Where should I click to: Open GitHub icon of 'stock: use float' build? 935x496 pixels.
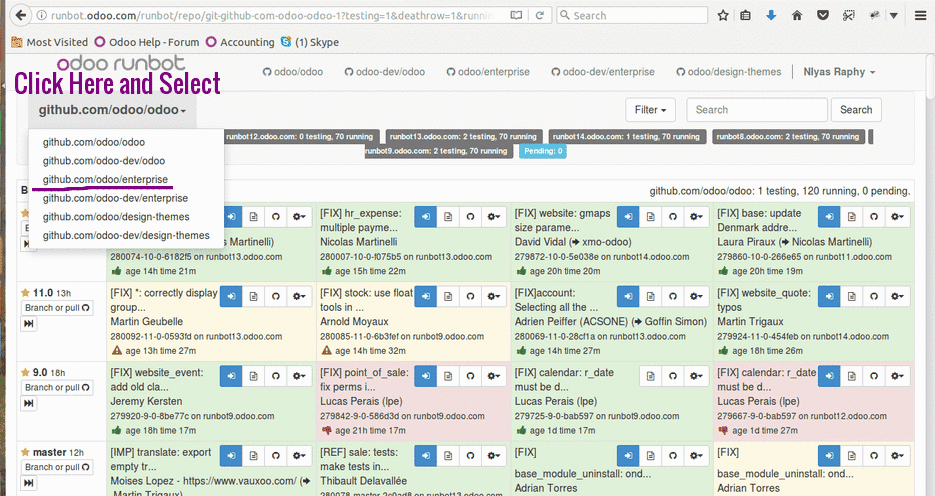coord(470,296)
